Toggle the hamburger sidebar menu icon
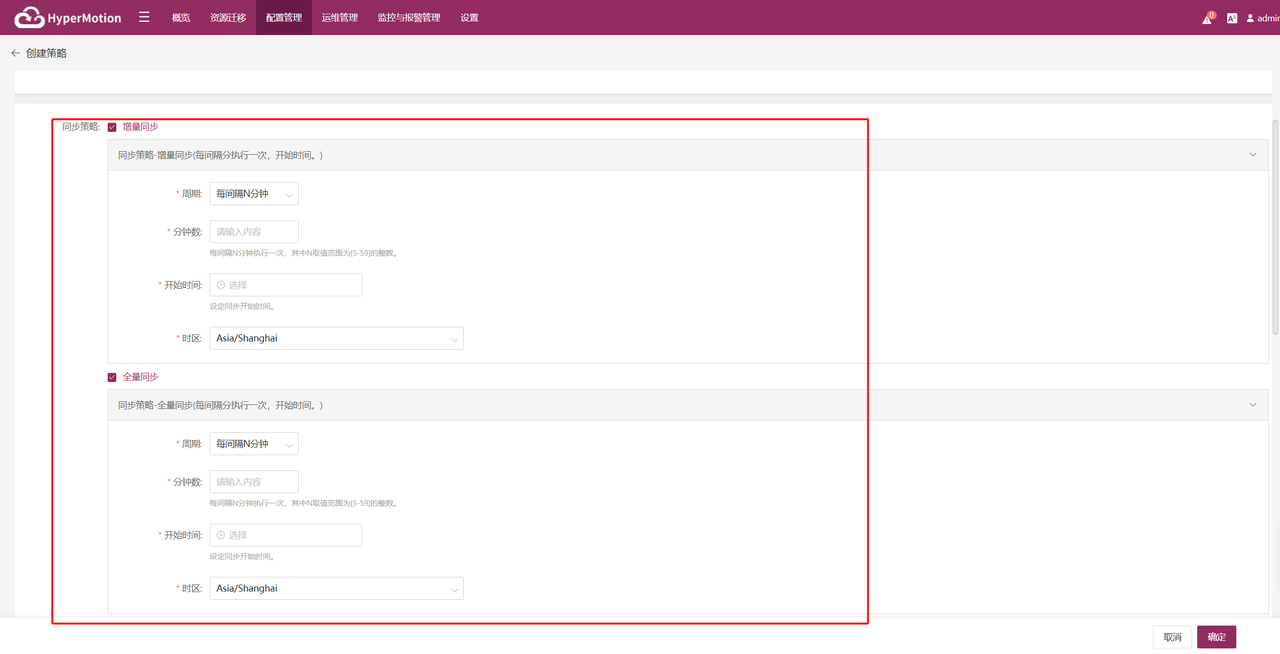Screen dimensions: 1280x654 [144, 17]
